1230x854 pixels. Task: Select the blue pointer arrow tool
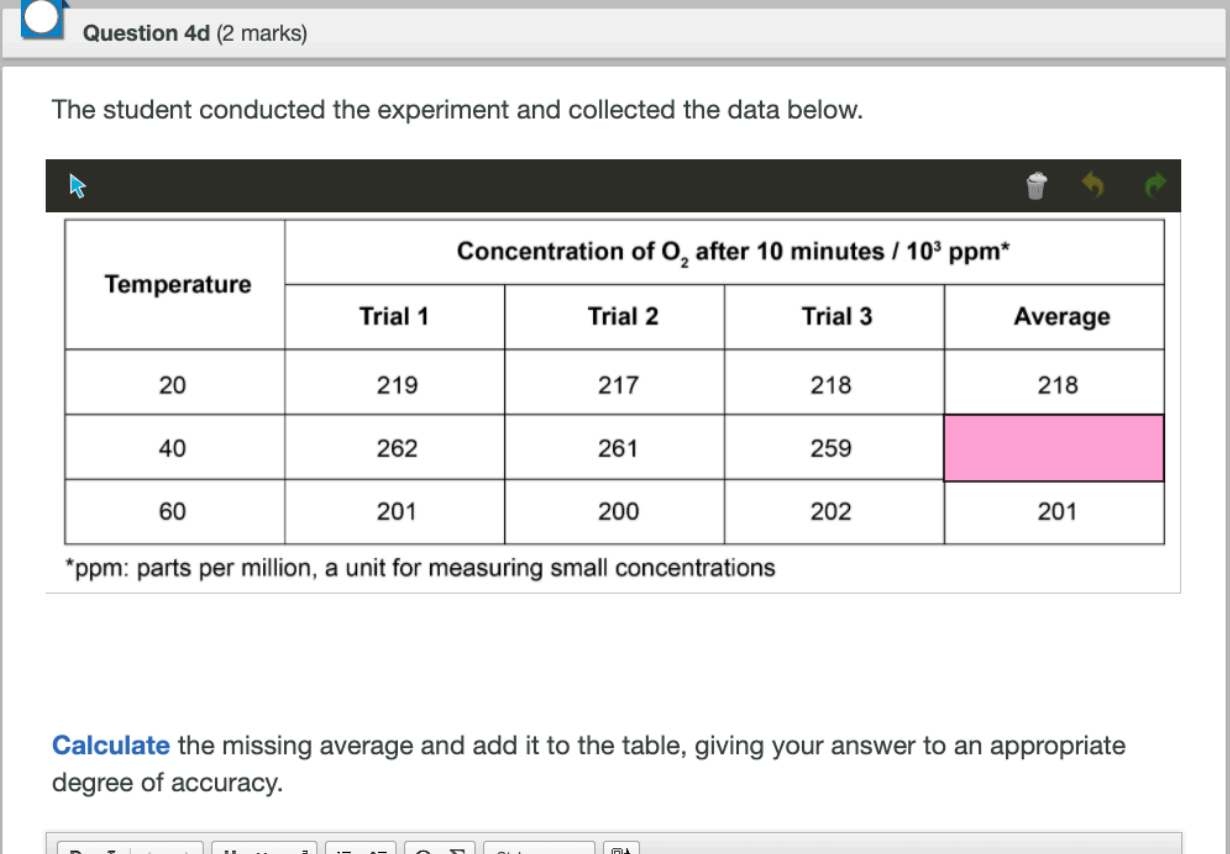(78, 185)
